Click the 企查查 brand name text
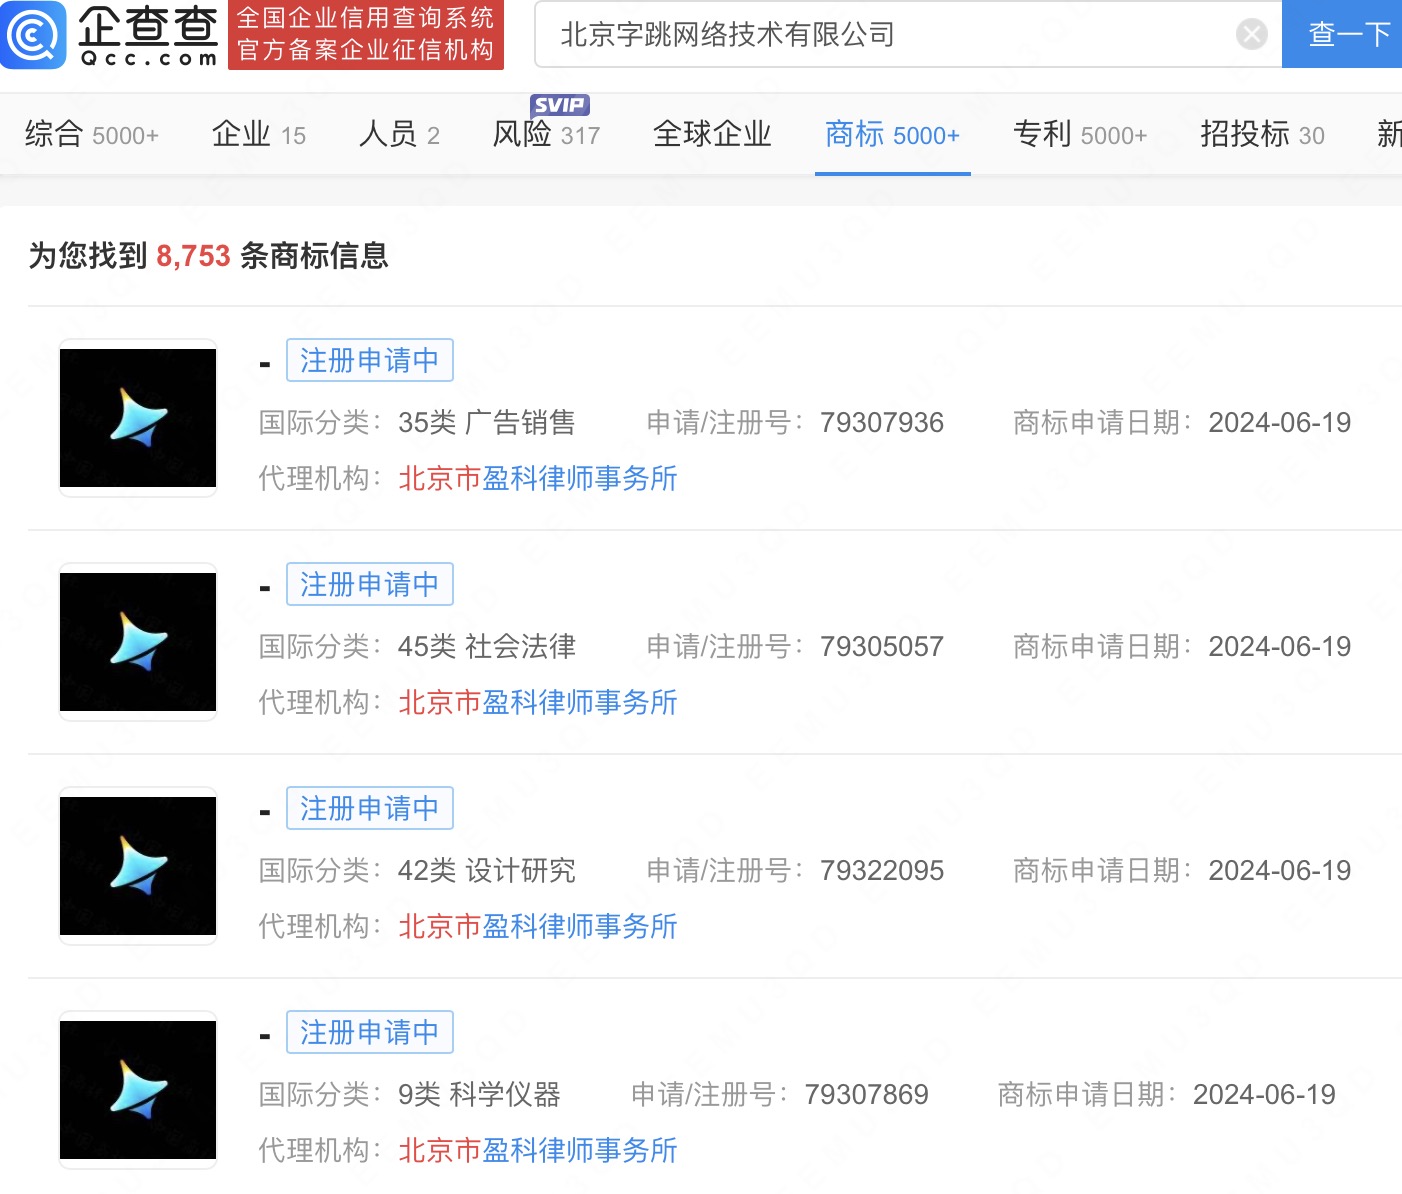The image size is (1402, 1194). click(x=148, y=25)
